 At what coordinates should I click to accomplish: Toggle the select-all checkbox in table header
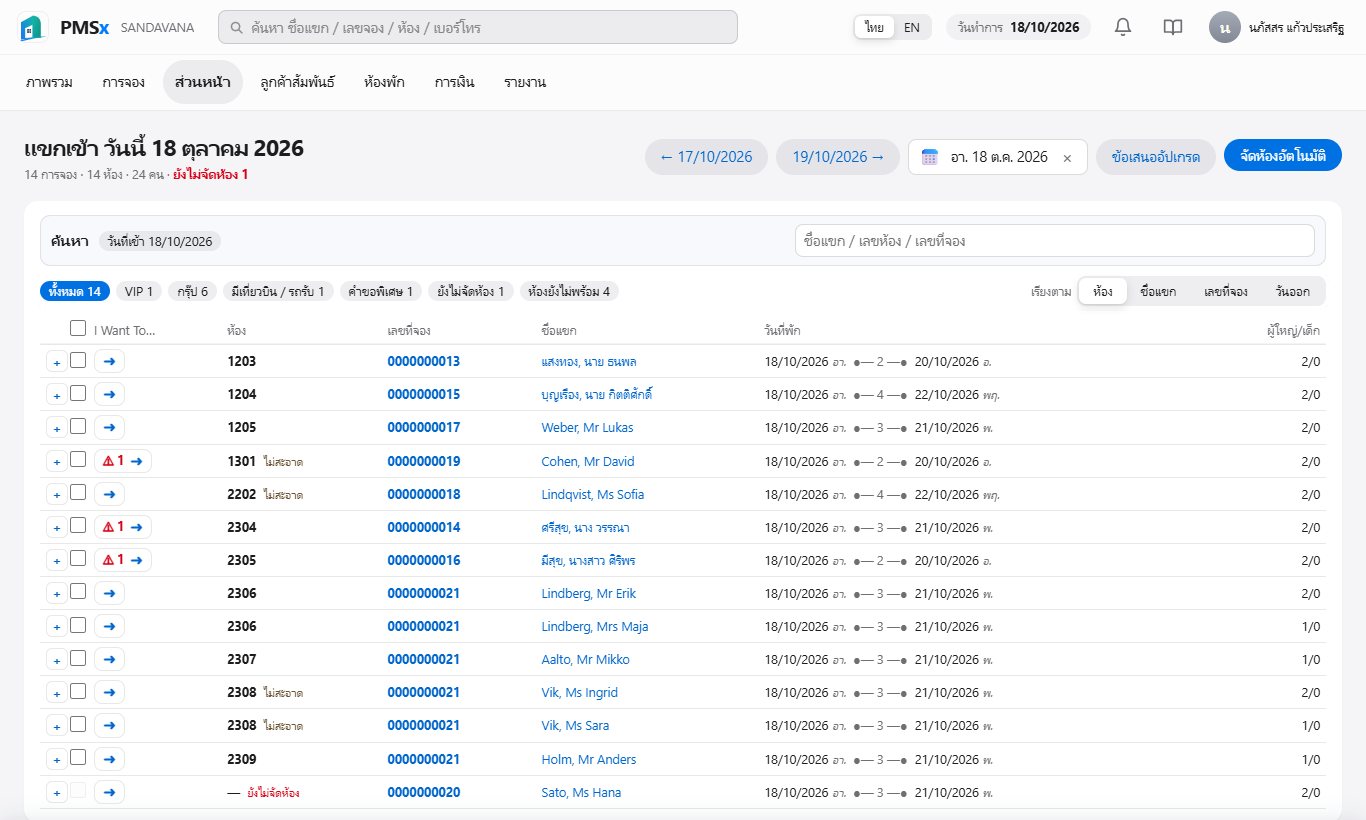pos(78,328)
